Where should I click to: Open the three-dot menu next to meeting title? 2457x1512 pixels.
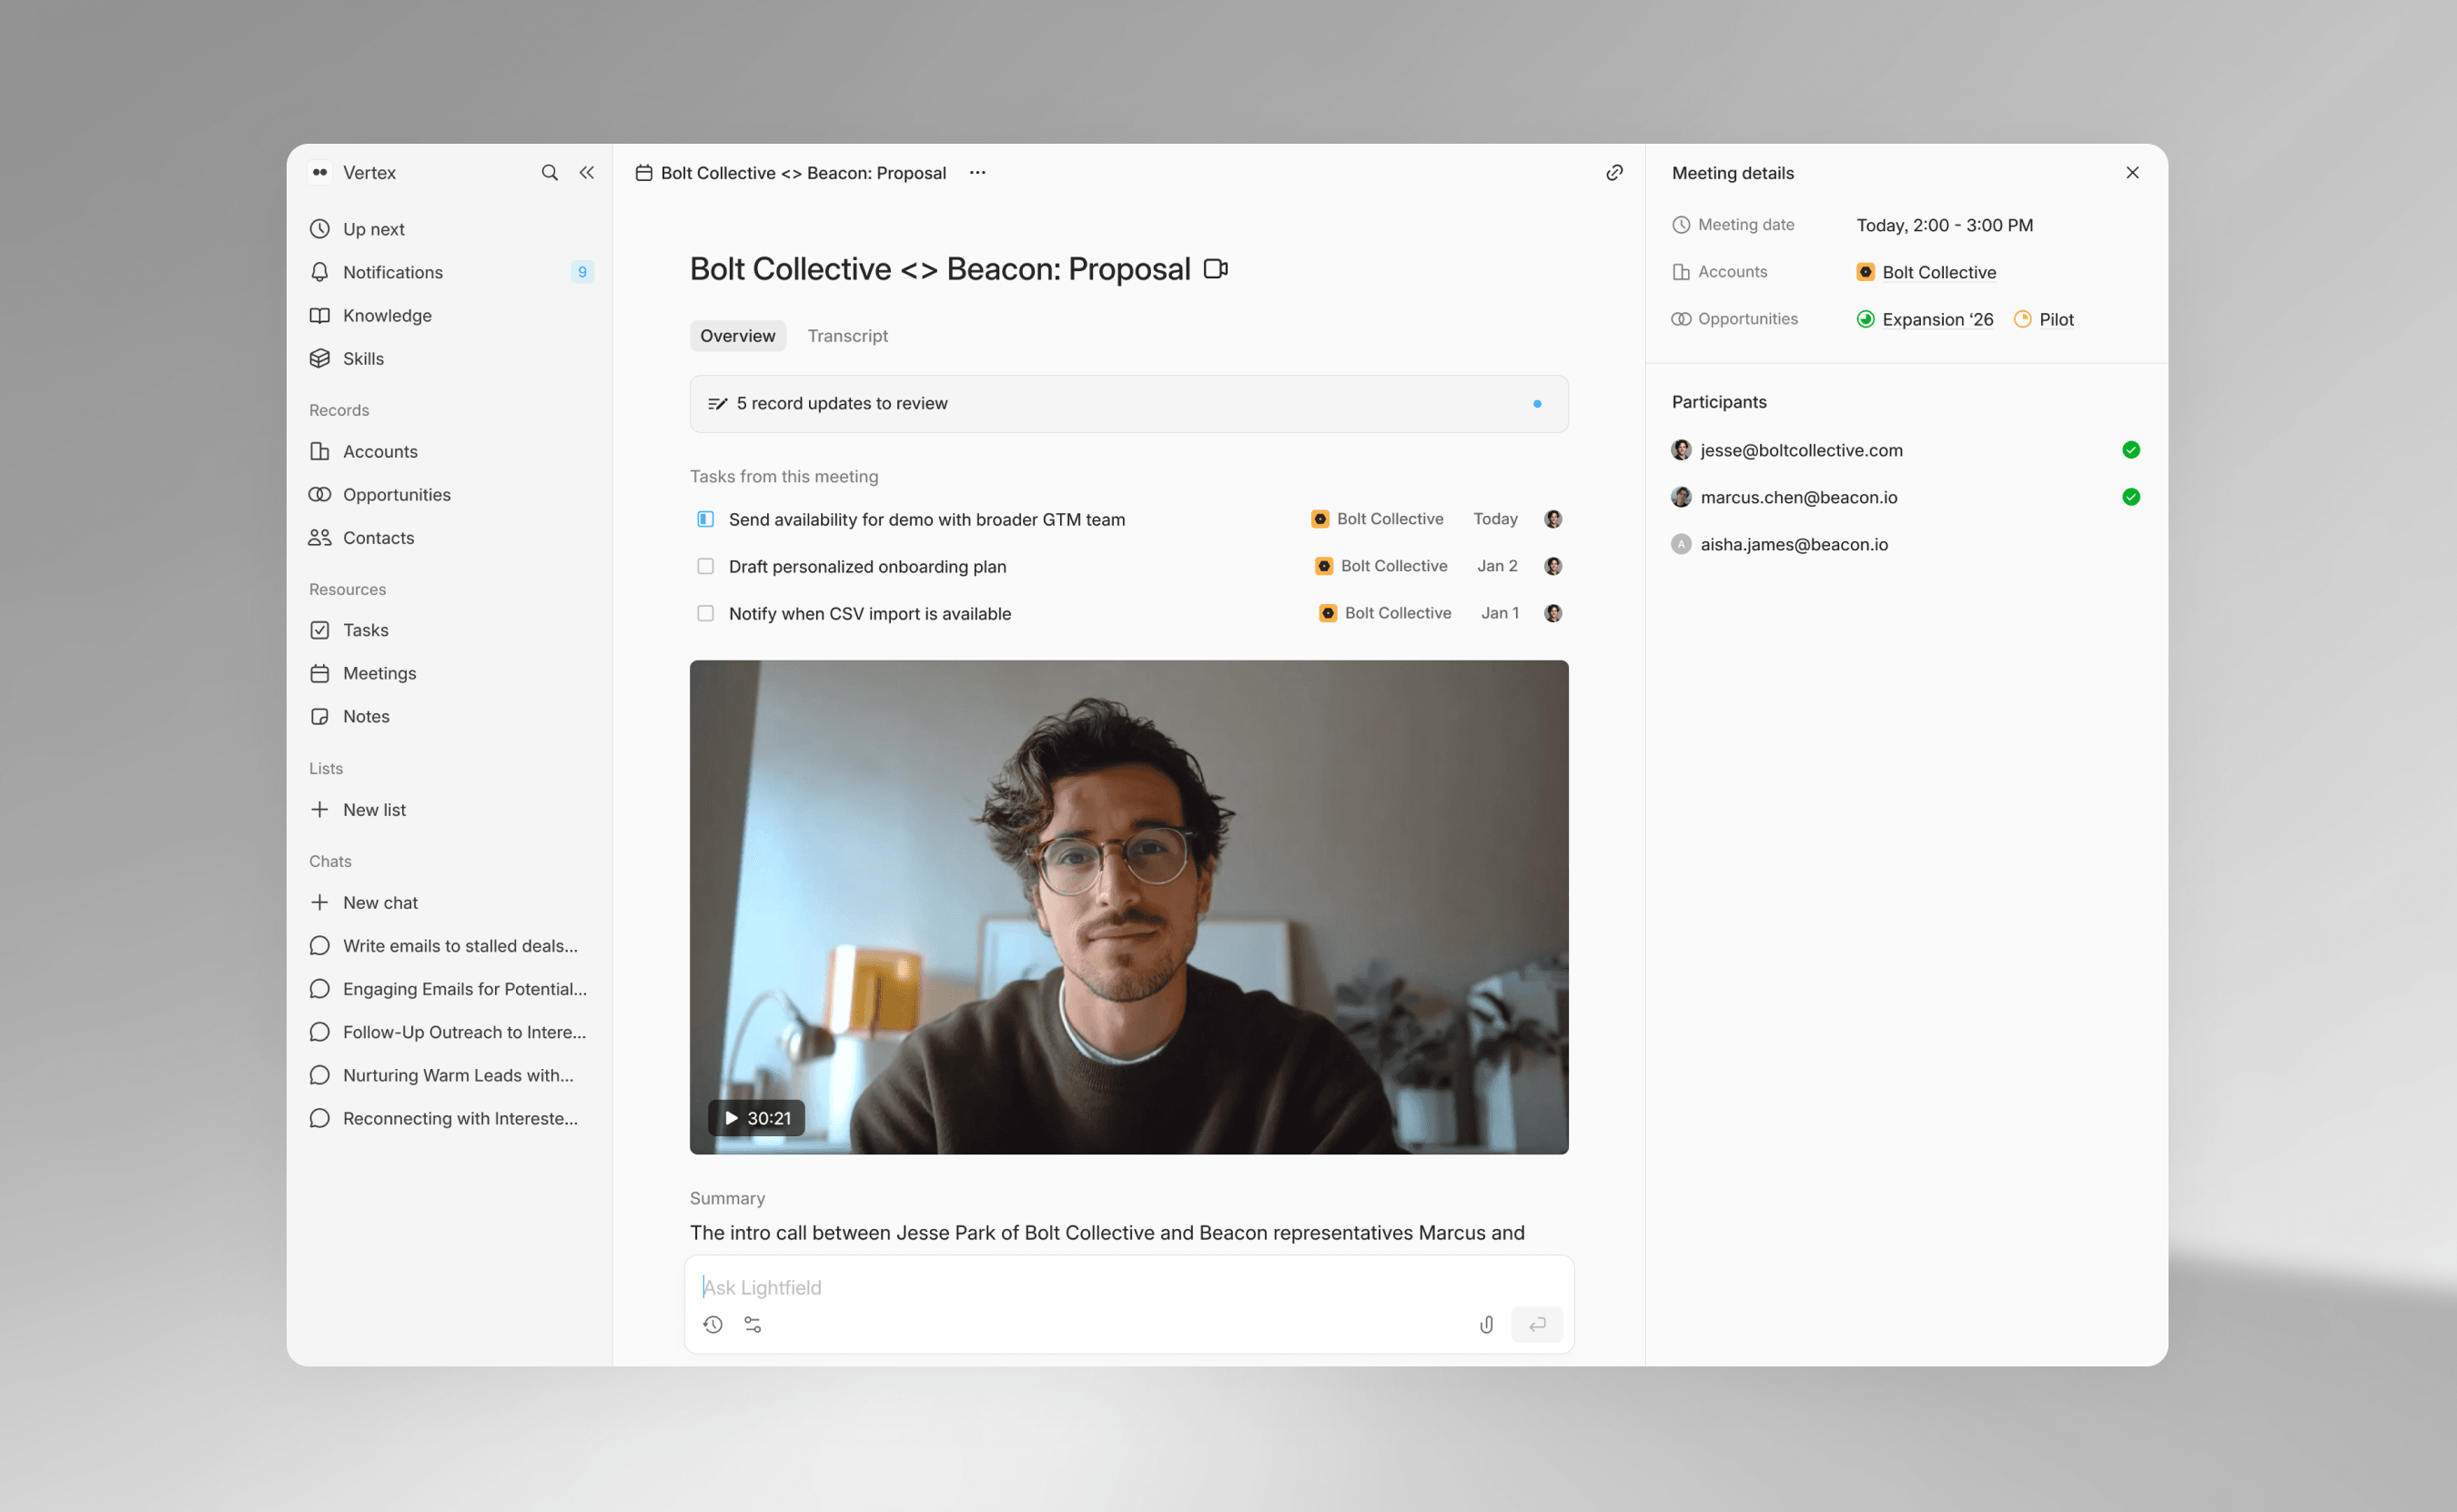point(977,173)
